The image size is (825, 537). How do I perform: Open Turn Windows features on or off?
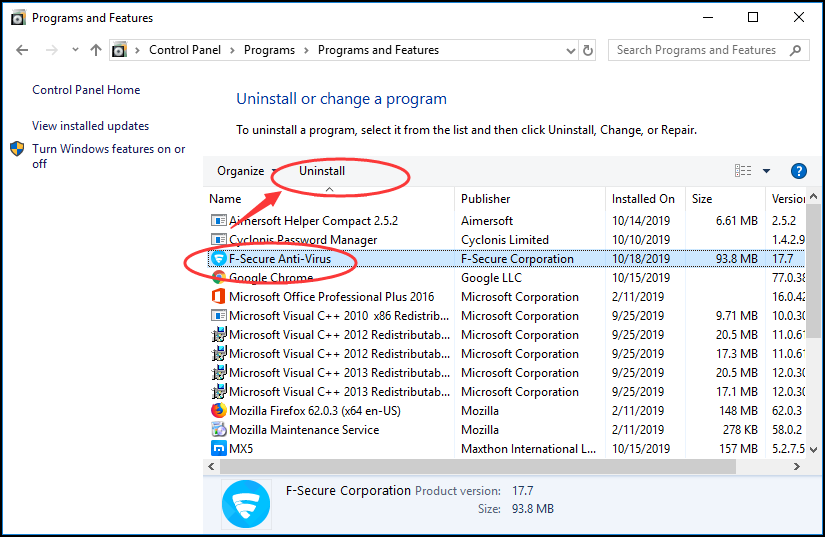click(x=108, y=156)
